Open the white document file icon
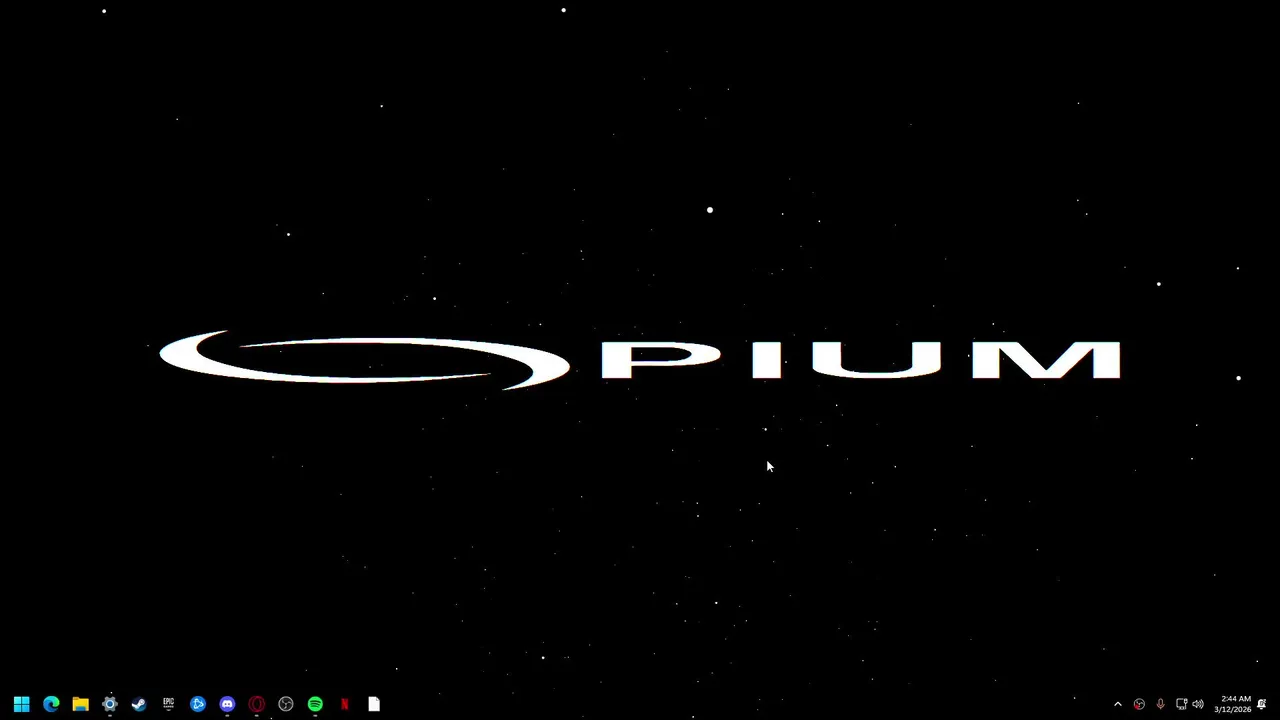1280x720 pixels. click(374, 704)
